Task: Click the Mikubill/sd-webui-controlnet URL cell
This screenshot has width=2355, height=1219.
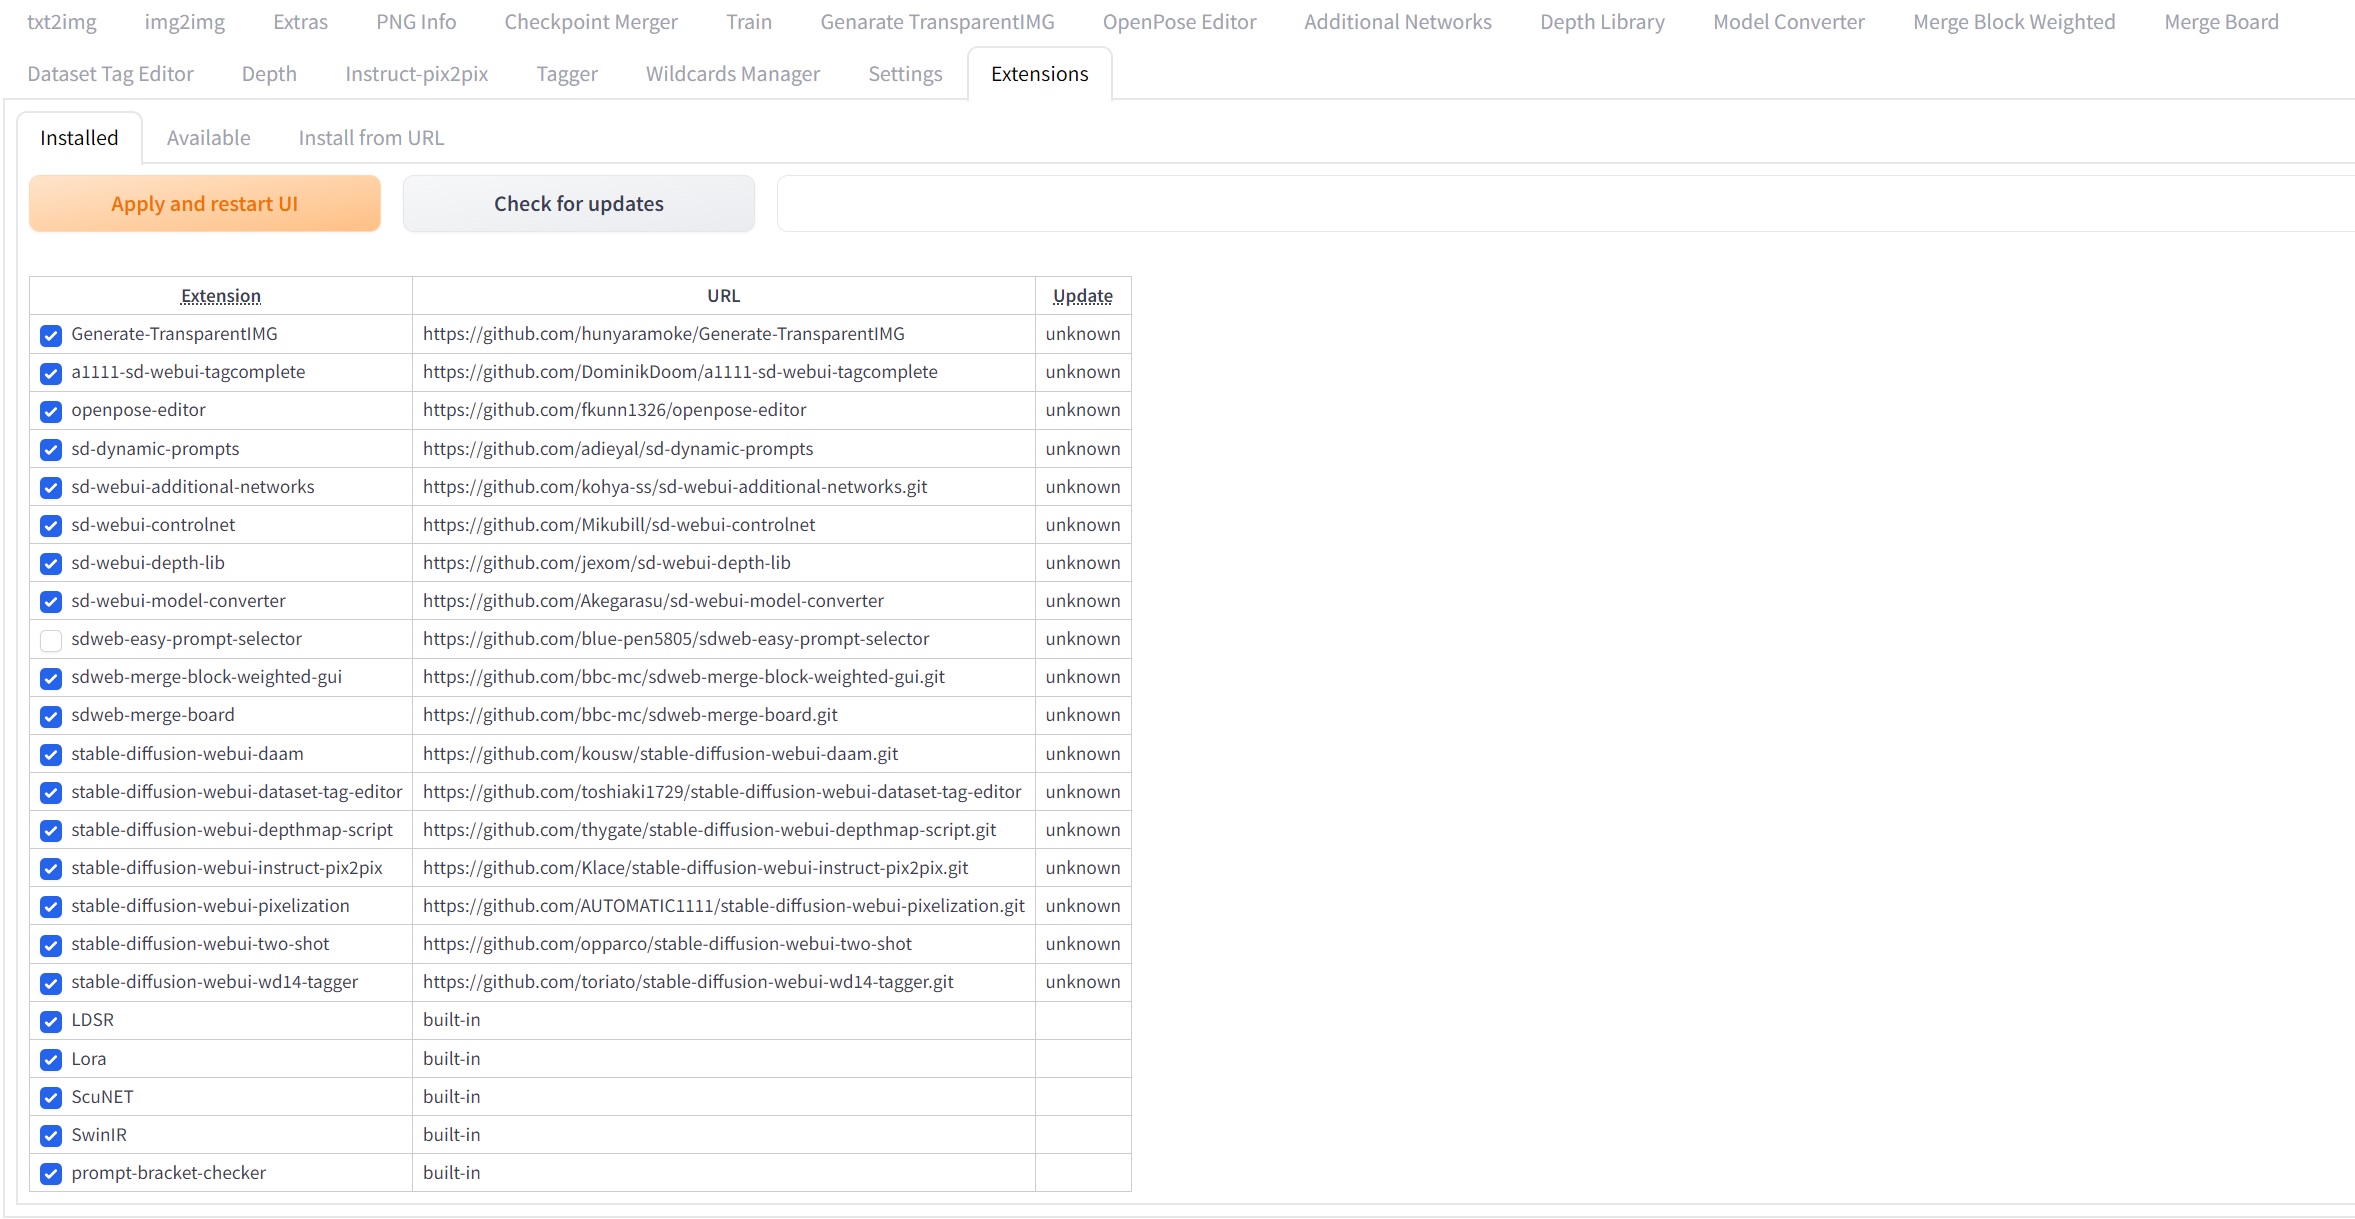Action: pos(724,525)
